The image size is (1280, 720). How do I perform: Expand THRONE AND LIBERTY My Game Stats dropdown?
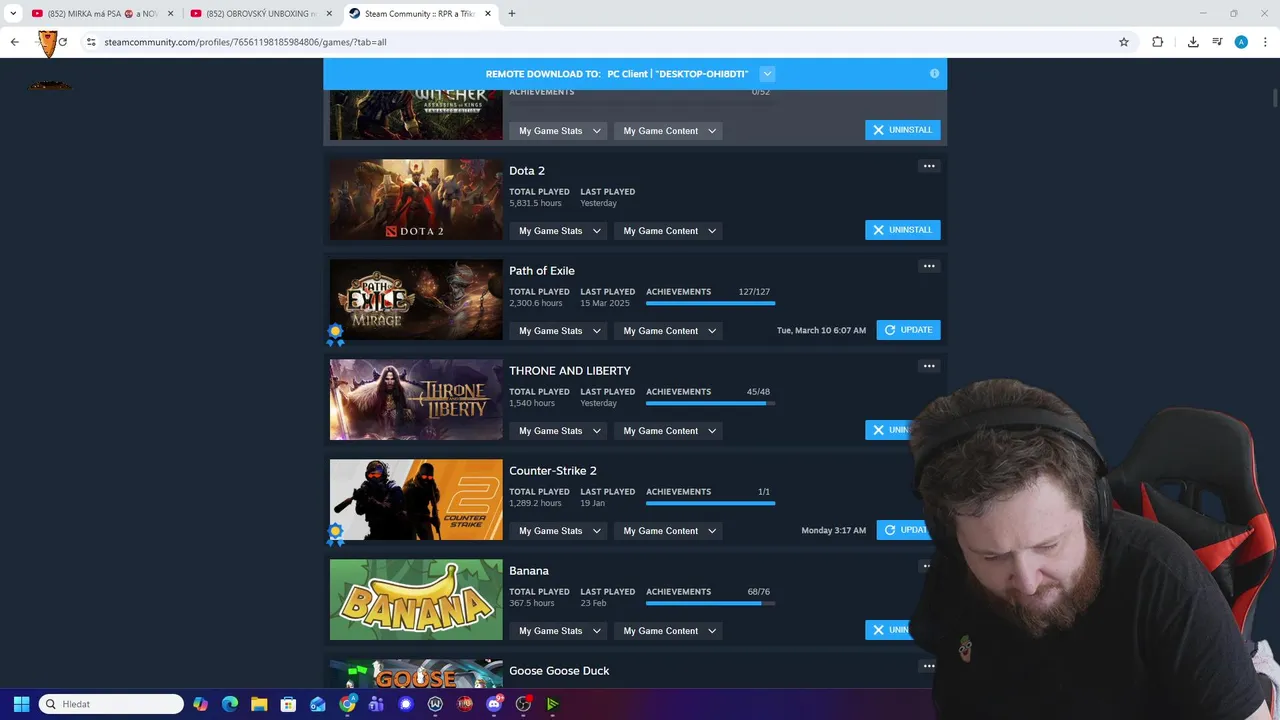coord(558,431)
